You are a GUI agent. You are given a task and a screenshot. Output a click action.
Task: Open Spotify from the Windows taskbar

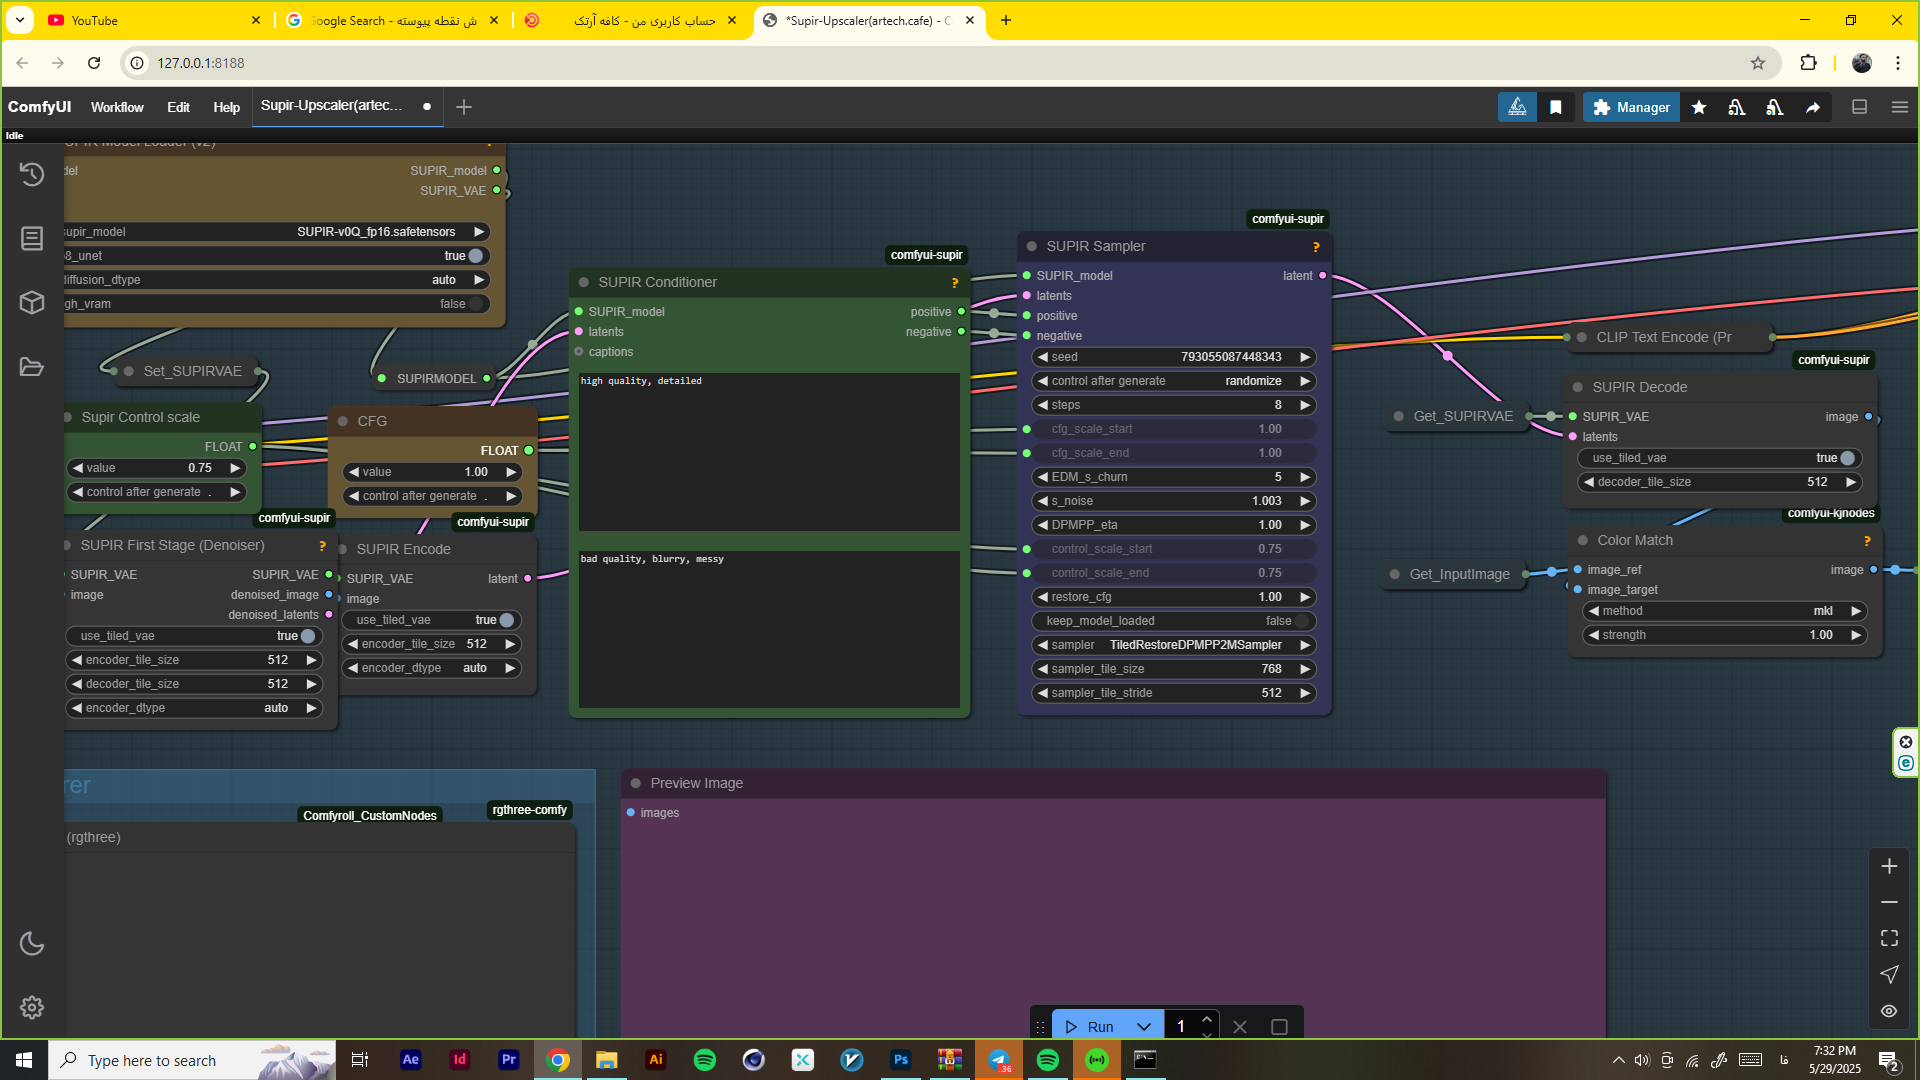[x=705, y=1060]
